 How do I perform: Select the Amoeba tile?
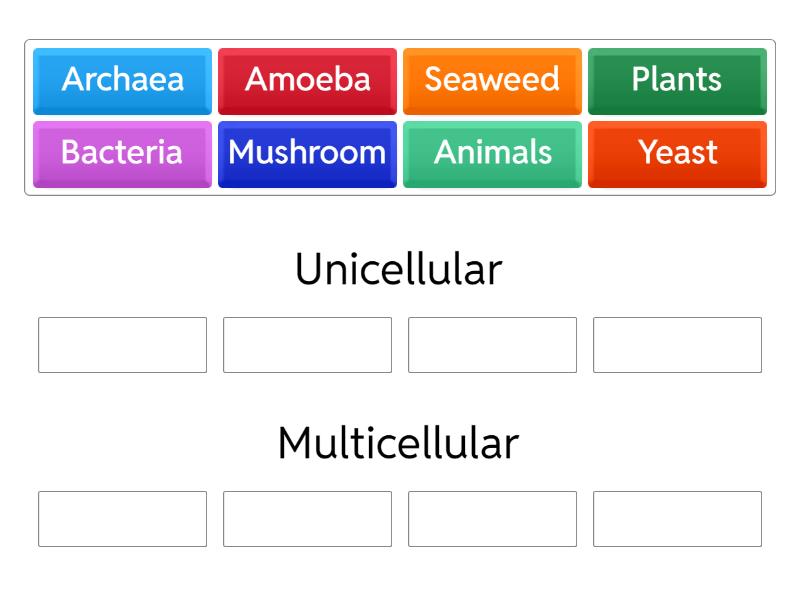point(307,81)
